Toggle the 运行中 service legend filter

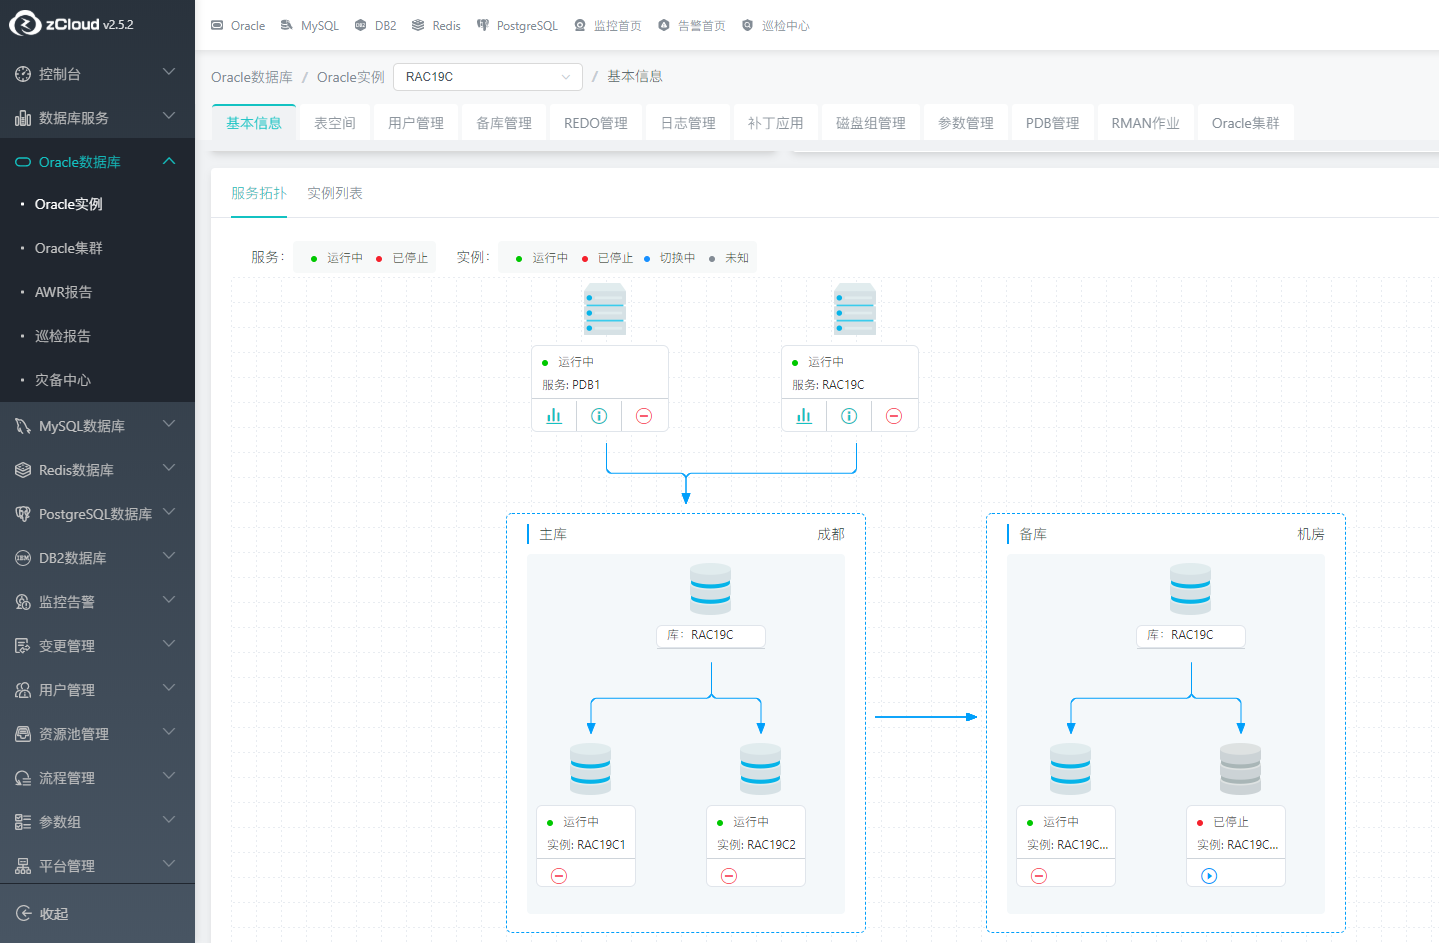point(337,258)
